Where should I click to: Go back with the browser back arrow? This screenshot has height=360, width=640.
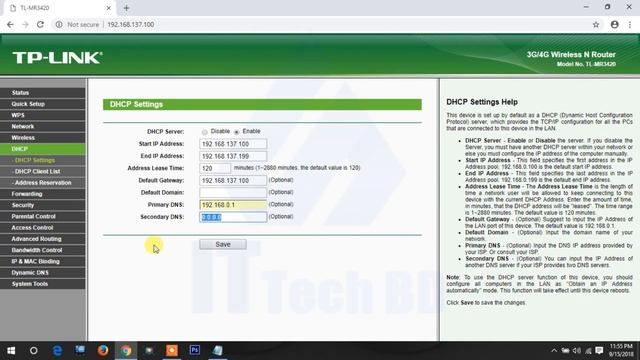10,24
